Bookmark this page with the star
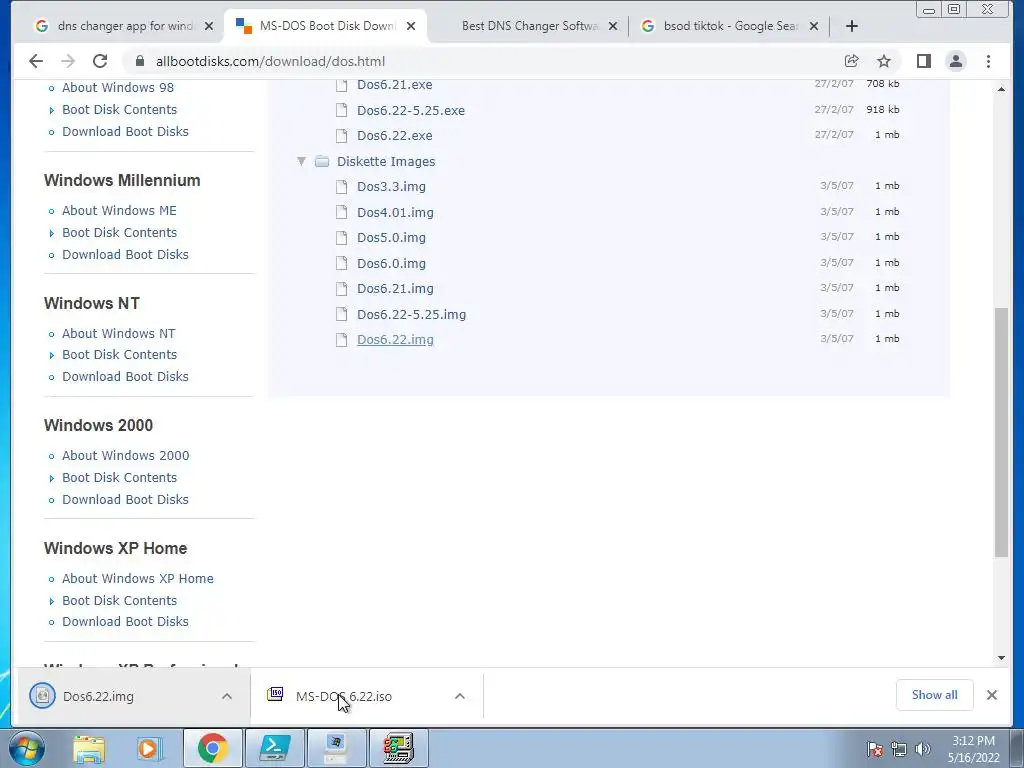This screenshot has width=1024, height=768. 884,61
